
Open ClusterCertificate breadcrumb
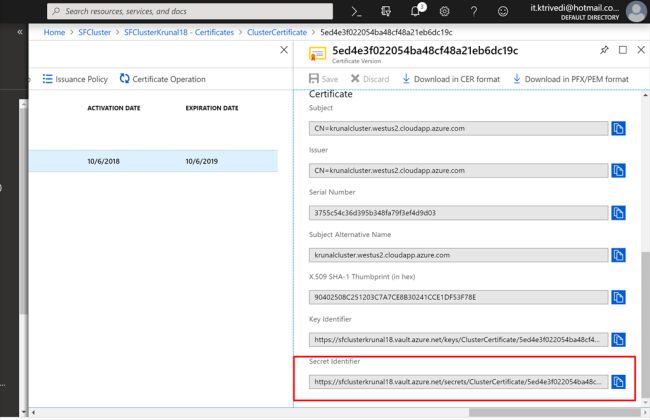coord(277,32)
